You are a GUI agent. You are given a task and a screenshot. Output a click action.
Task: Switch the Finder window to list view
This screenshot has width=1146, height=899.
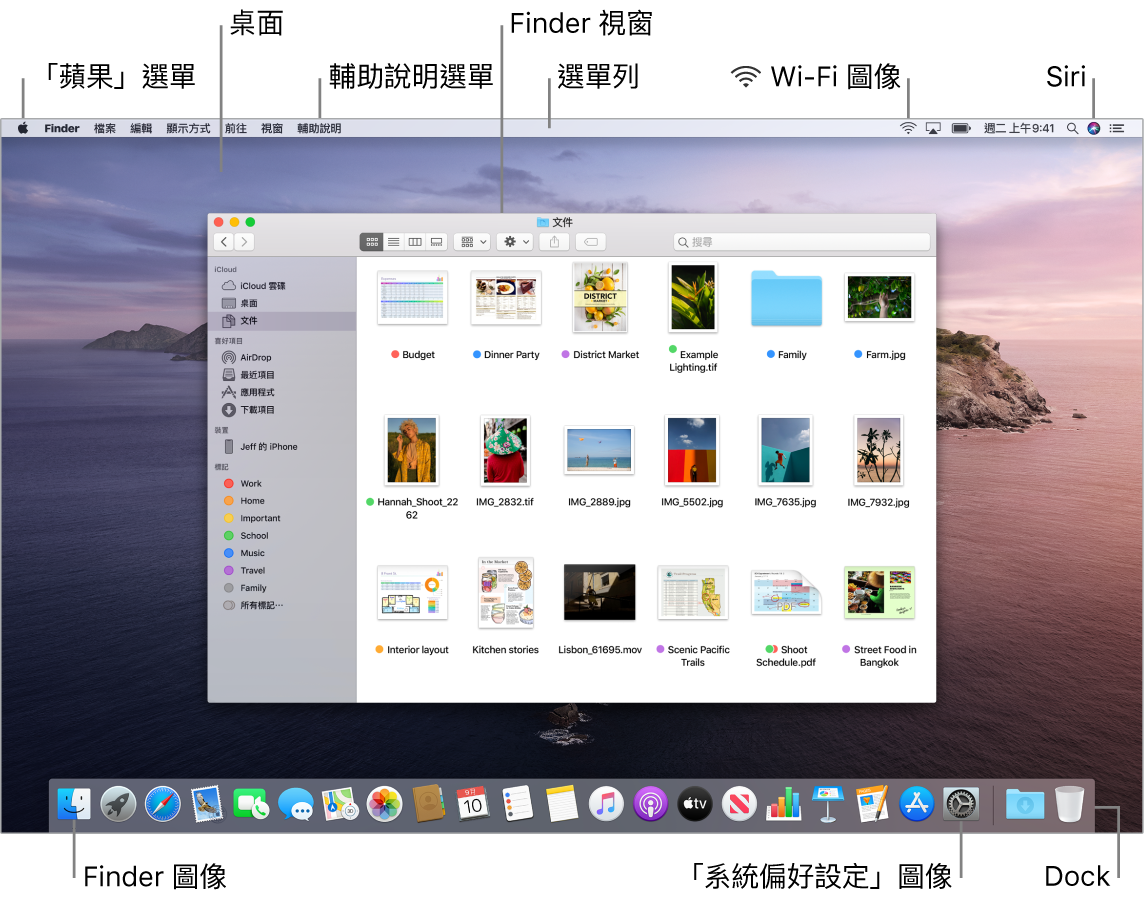[x=394, y=241]
